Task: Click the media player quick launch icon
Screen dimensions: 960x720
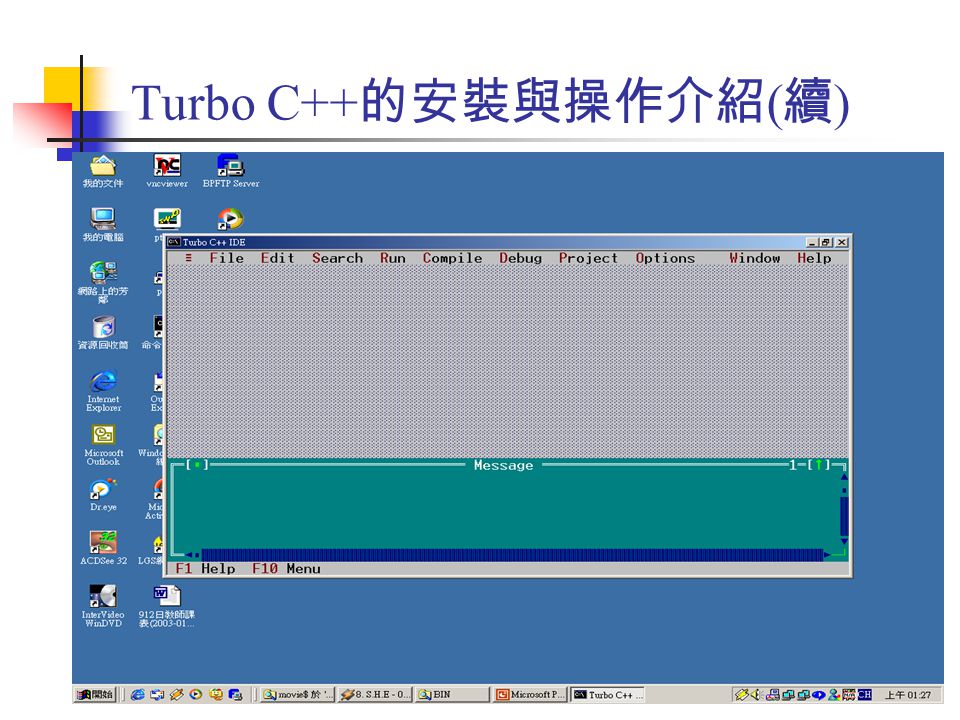Action: pyautogui.click(x=196, y=694)
